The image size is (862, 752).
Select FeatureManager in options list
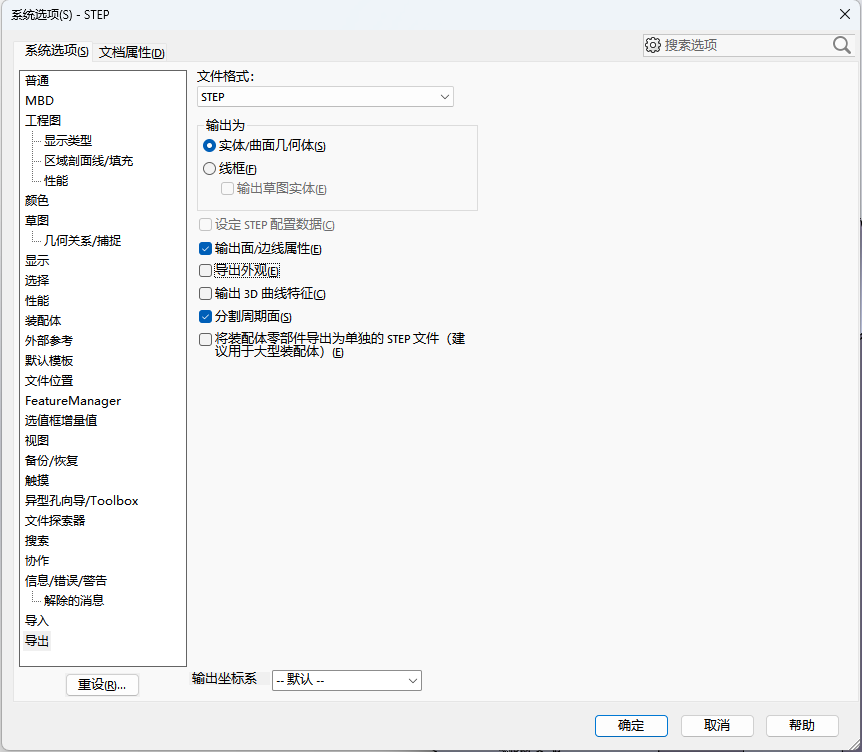click(x=73, y=401)
